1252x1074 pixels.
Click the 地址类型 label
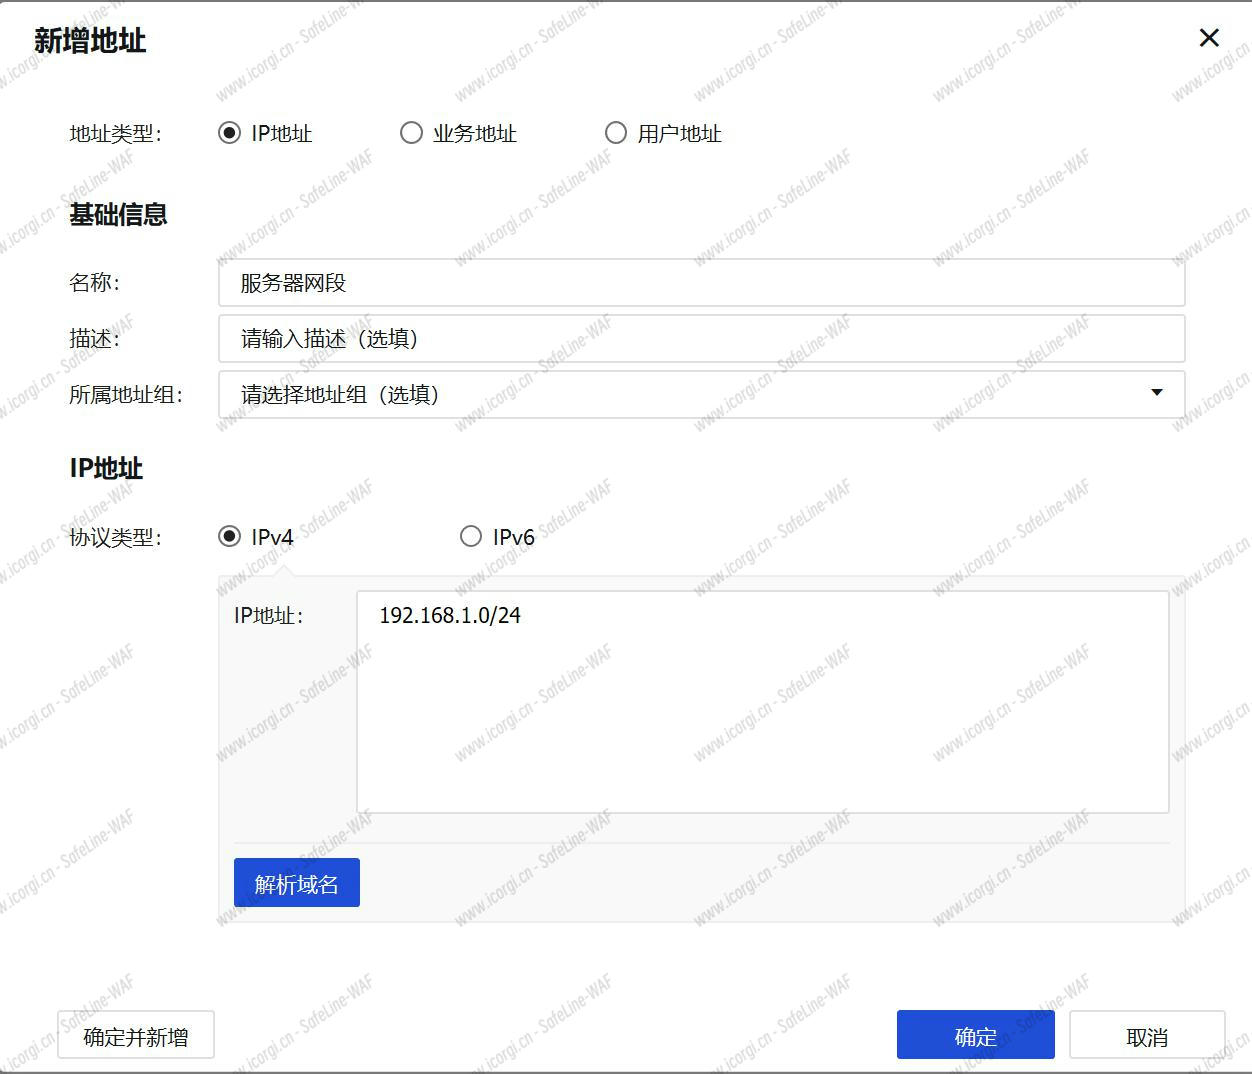[x=115, y=134]
